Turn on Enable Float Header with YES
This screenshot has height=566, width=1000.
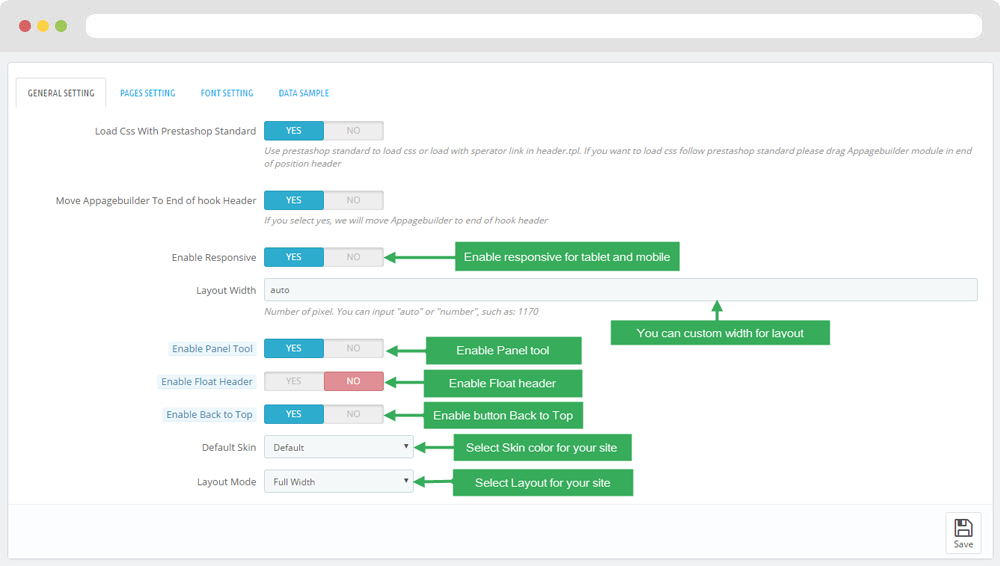point(294,381)
